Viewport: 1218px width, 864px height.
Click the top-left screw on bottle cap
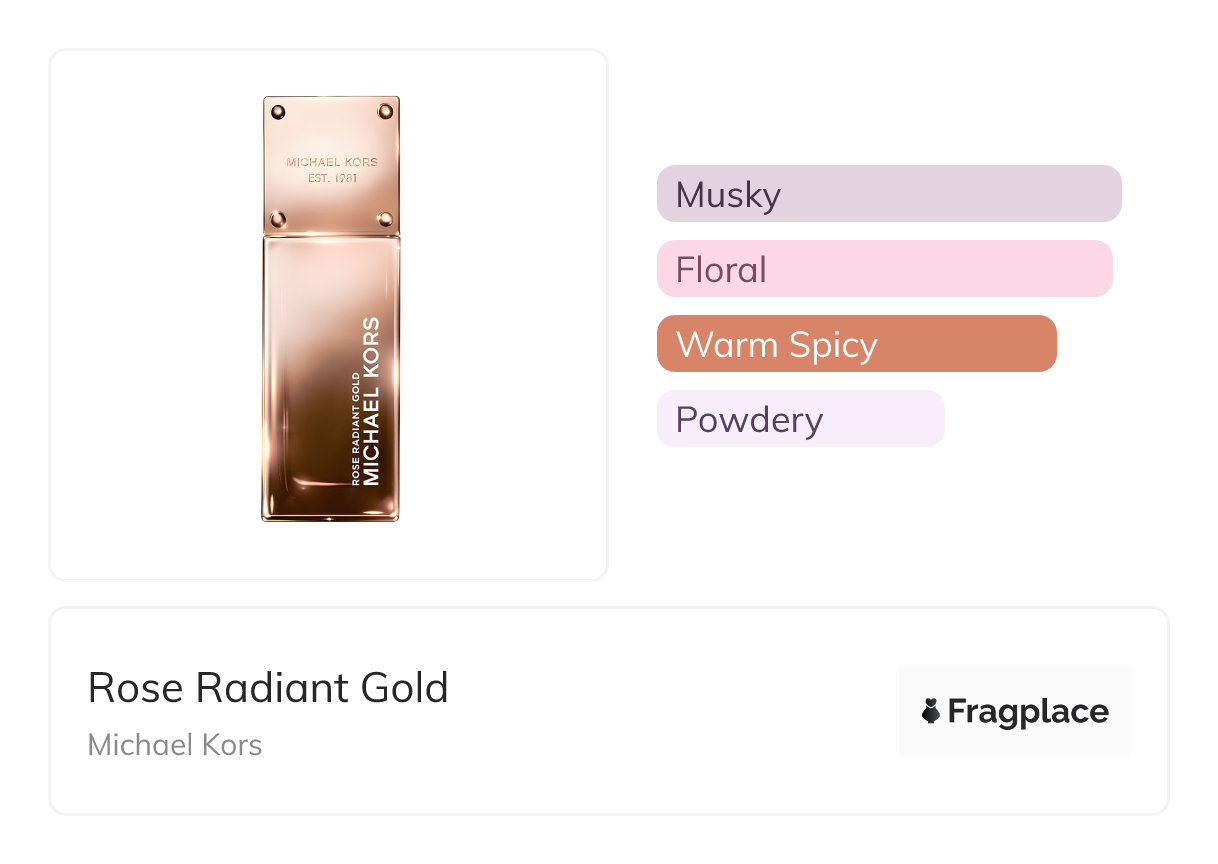point(279,111)
